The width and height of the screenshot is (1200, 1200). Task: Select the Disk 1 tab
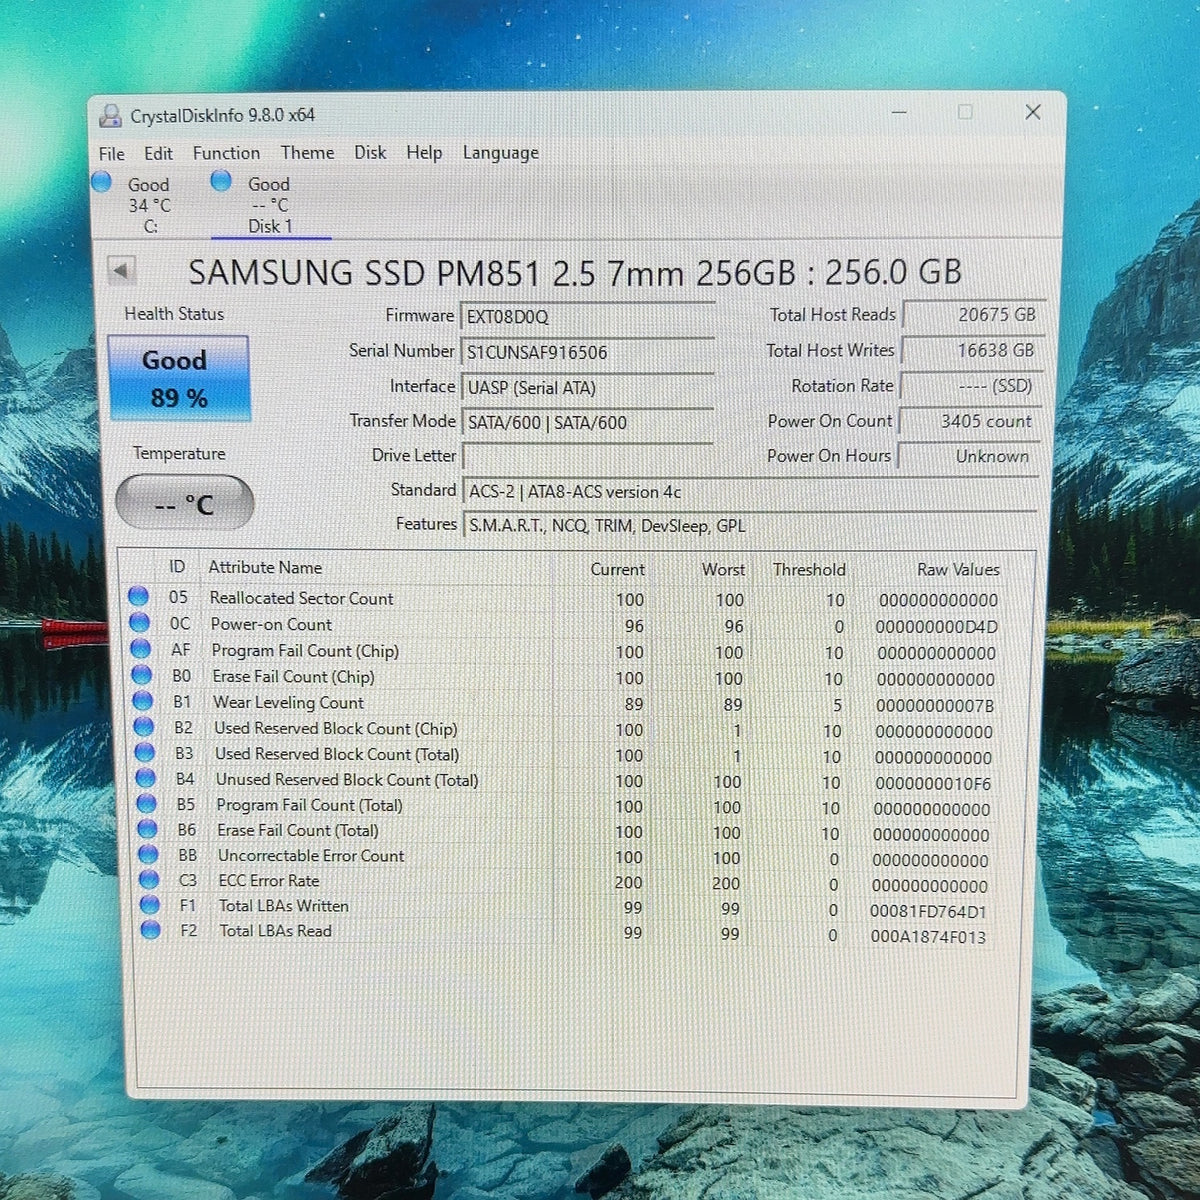click(x=270, y=205)
